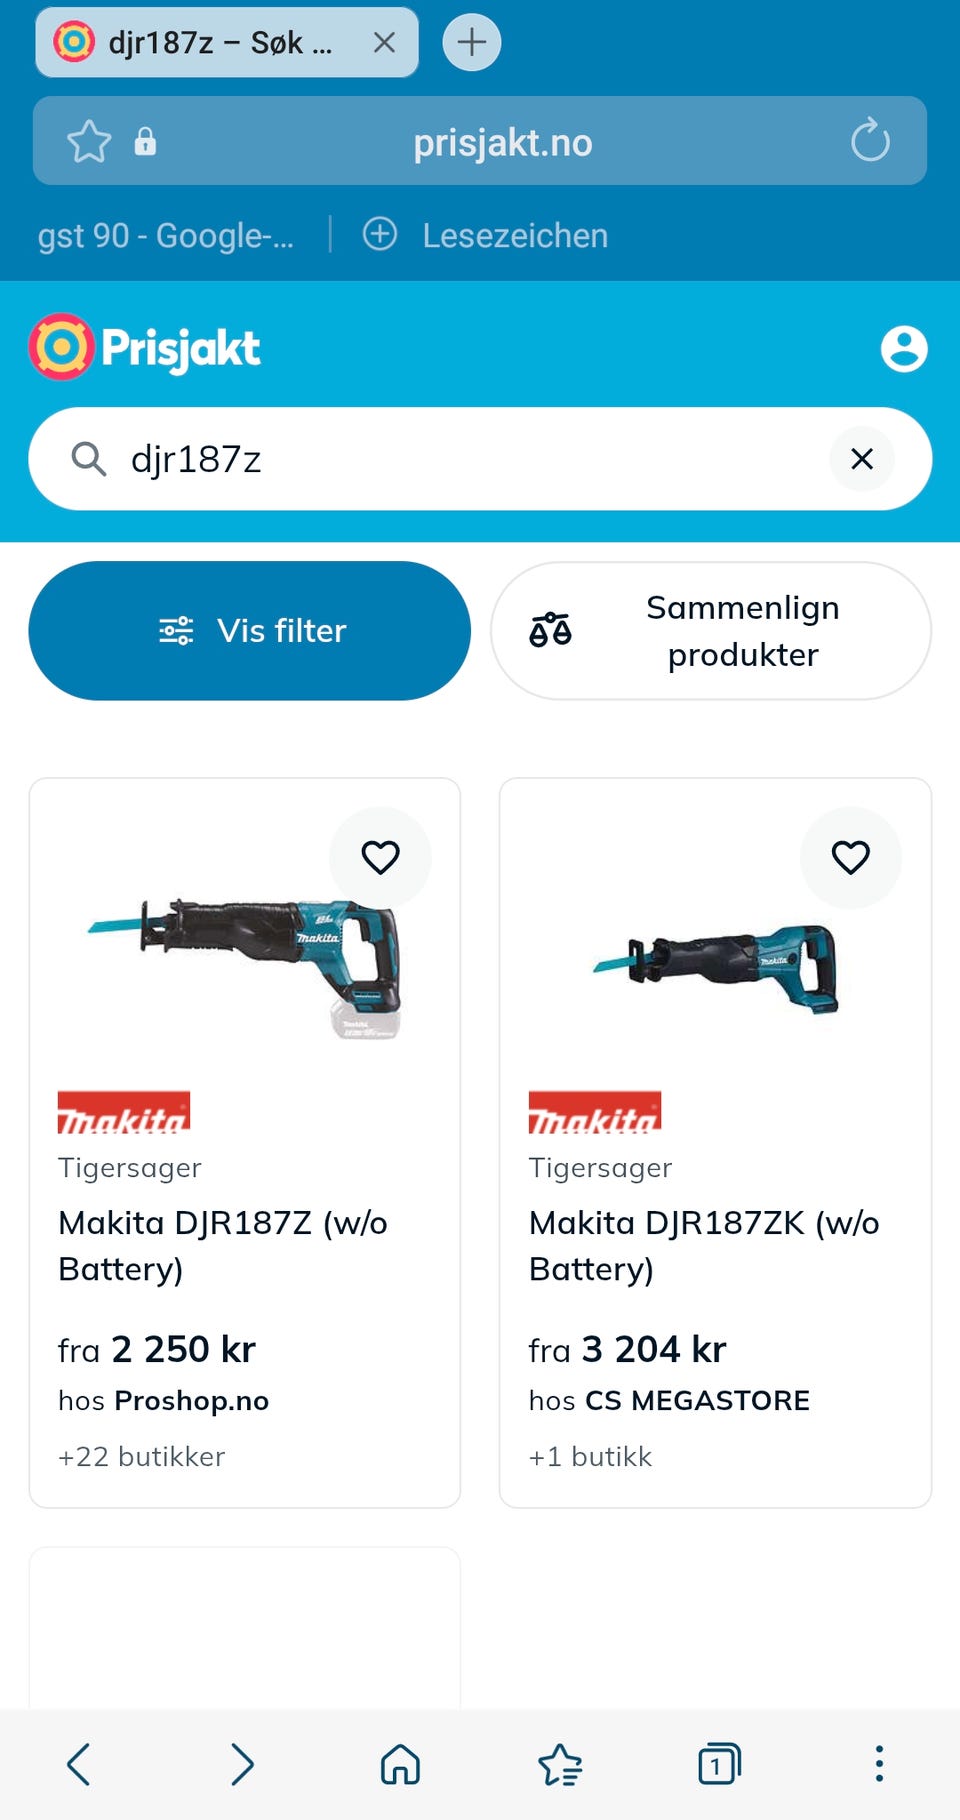
Task: Reload the prisjakt.no page
Action: (x=870, y=140)
